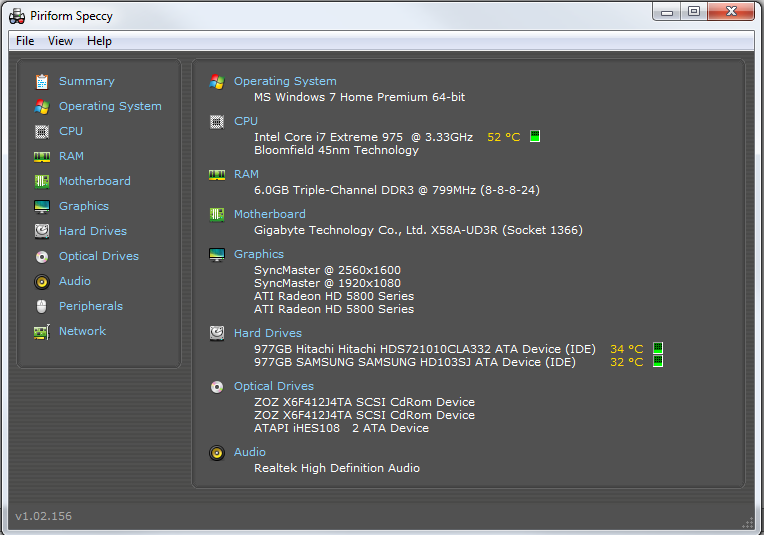Viewport: 765px width, 535px height.
Task: Click the Samsung drive temperature indicator icon
Action: [x=658, y=361]
